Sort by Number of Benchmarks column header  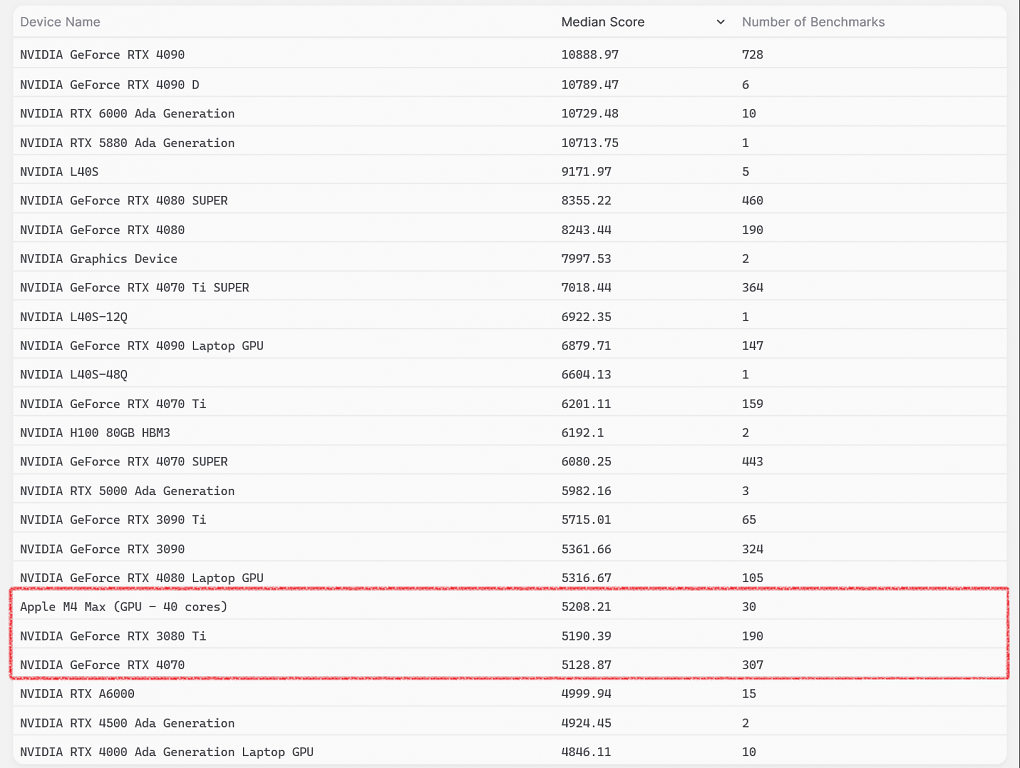[813, 22]
